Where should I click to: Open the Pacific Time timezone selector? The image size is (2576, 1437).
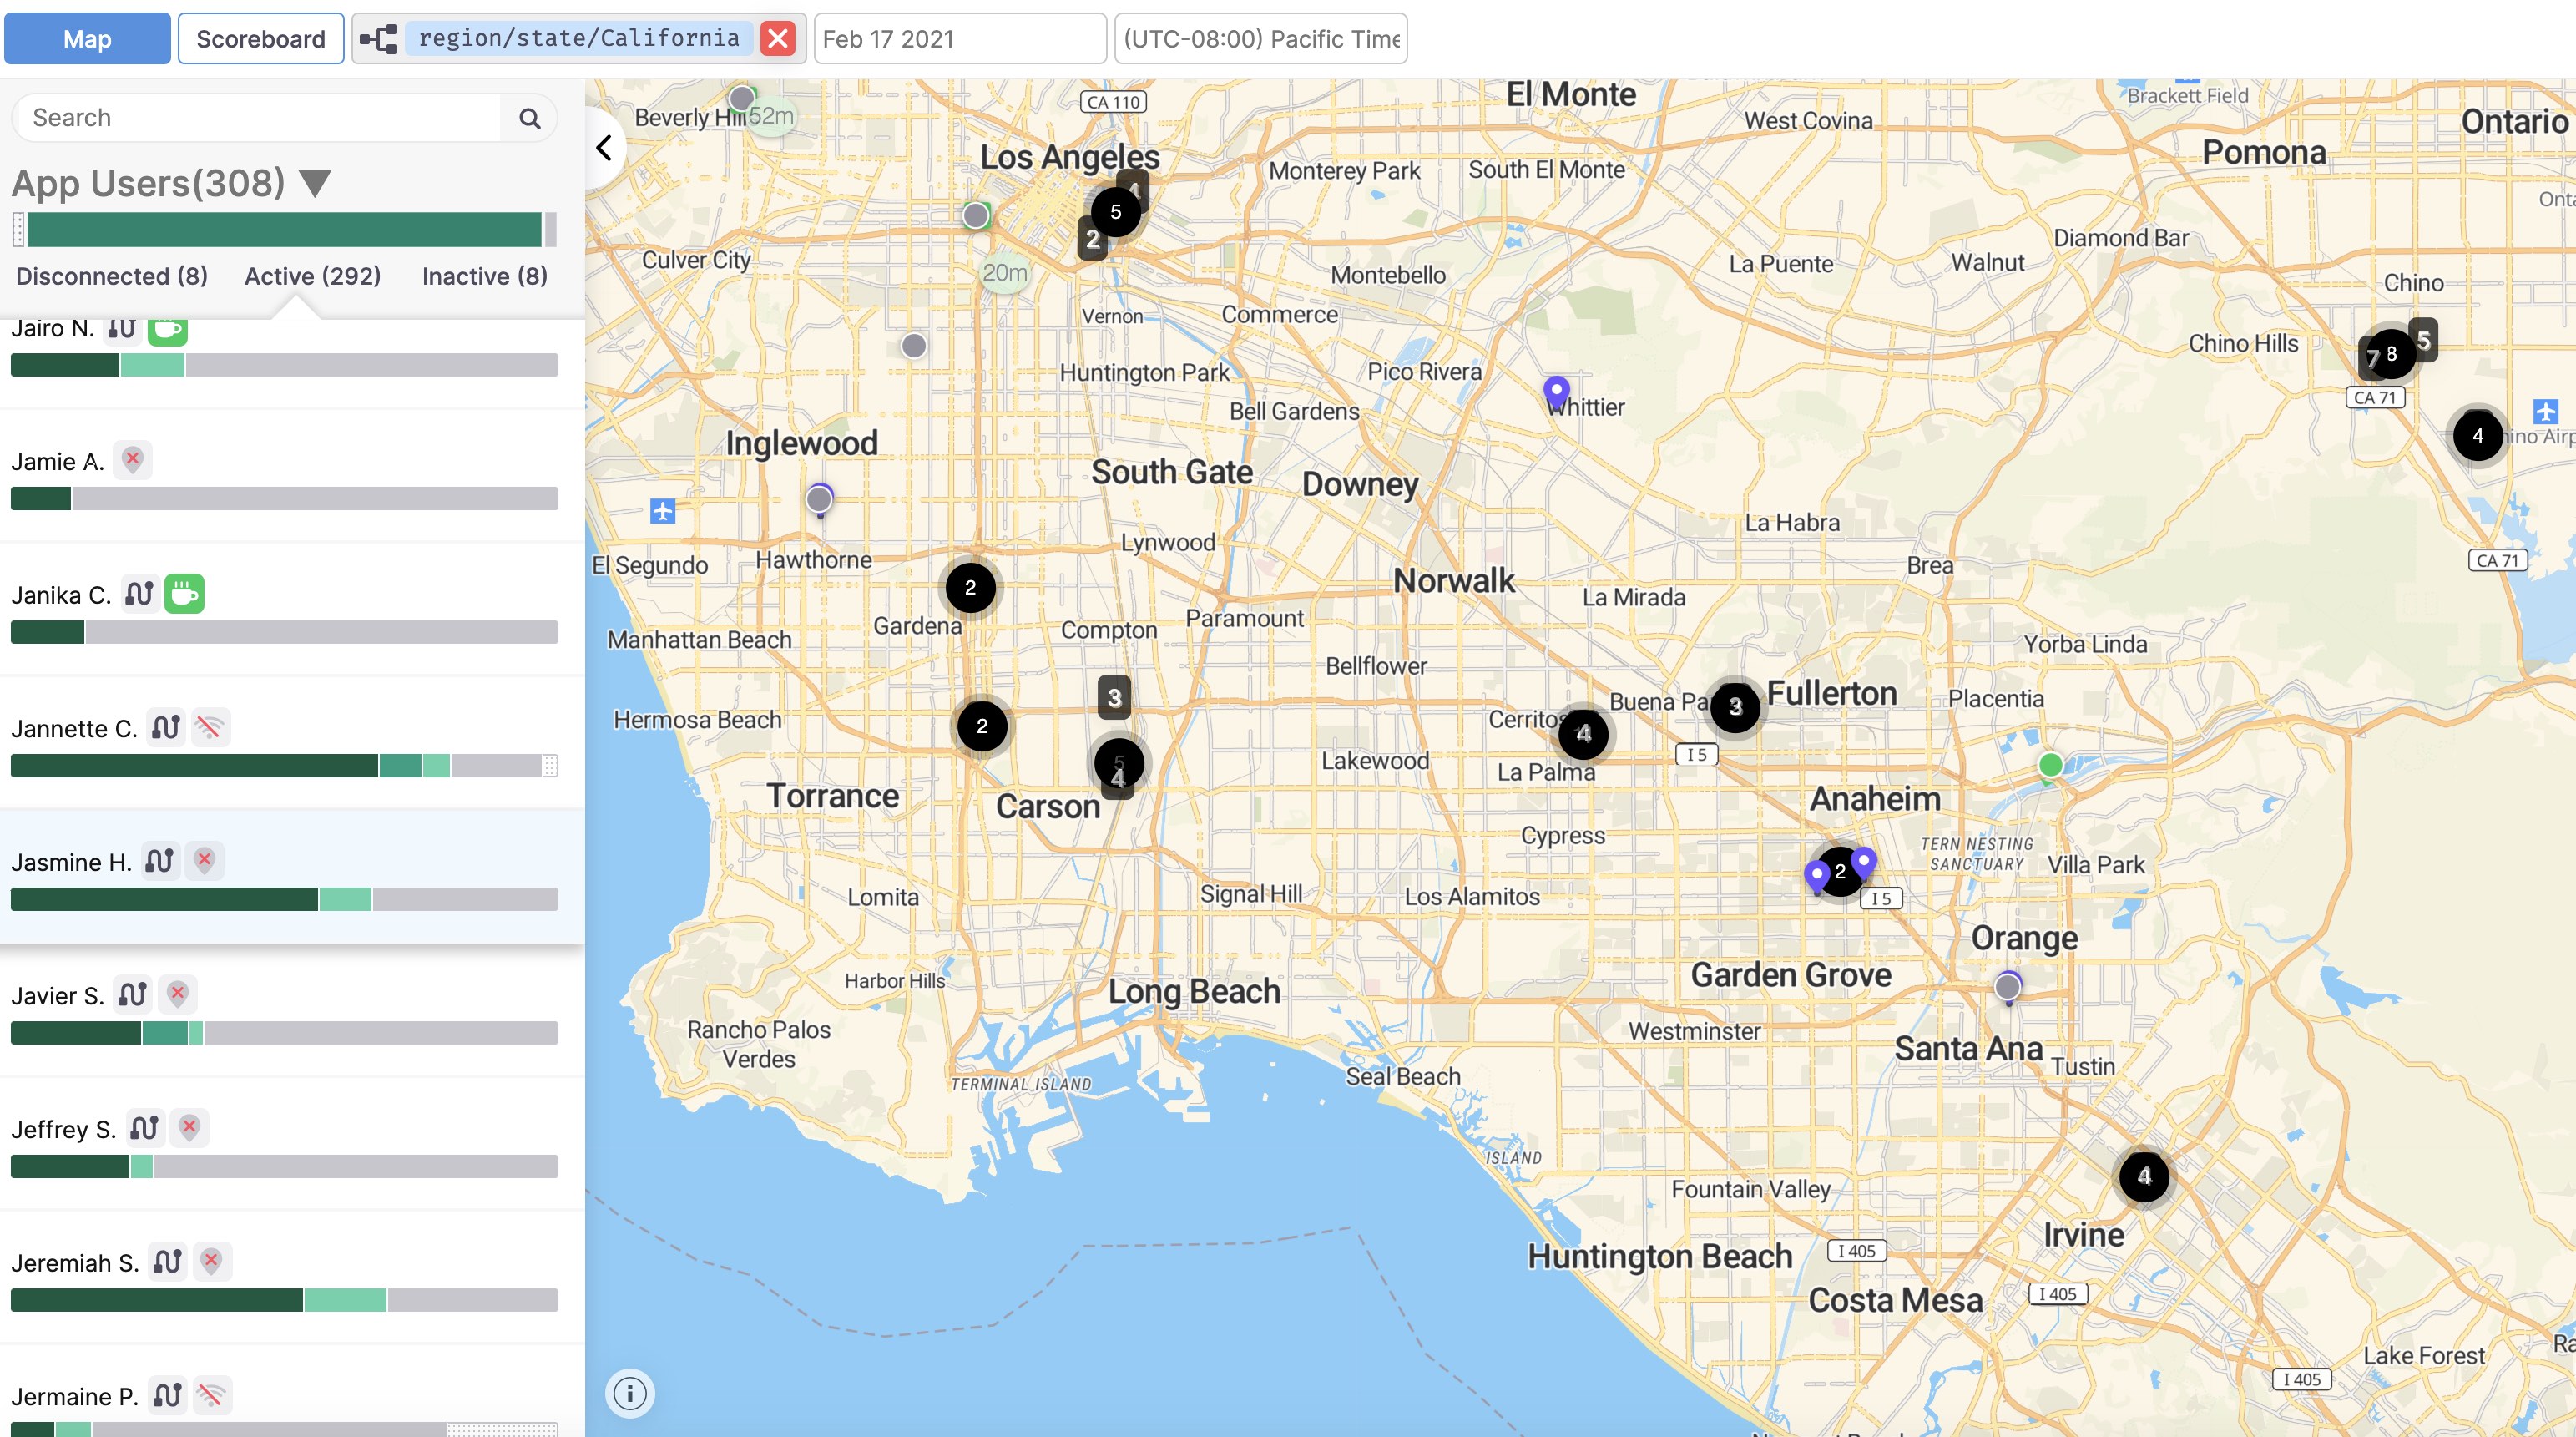point(1260,39)
